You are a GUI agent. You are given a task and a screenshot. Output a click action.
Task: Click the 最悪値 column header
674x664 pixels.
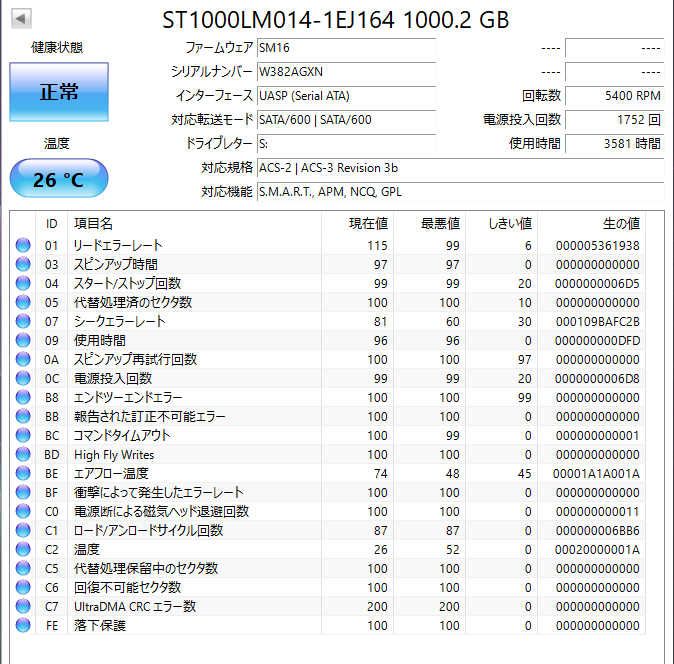pos(430,223)
